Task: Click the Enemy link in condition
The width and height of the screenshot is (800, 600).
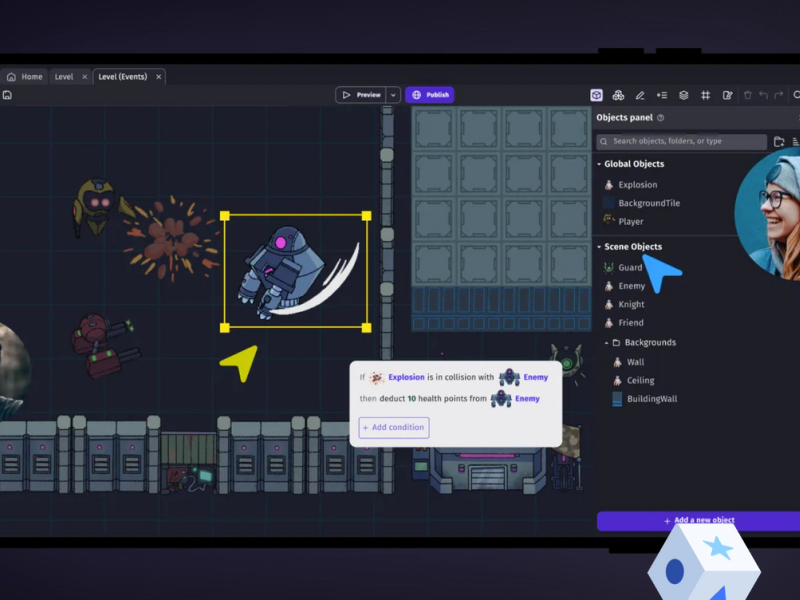Action: 536,378
